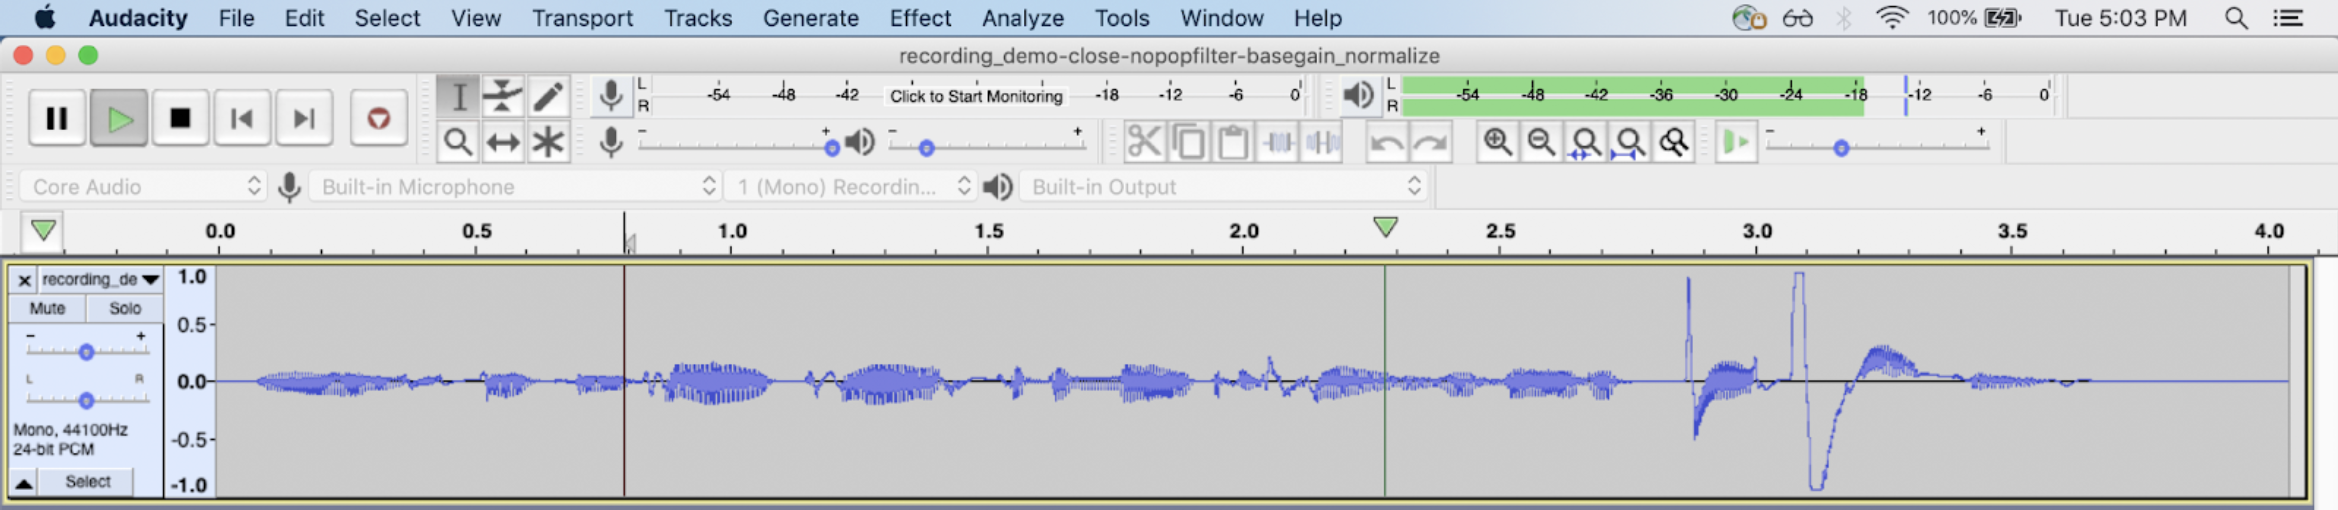Cut selection with the scissors icon
Viewport: 2338px width, 510px height.
coord(1144,142)
